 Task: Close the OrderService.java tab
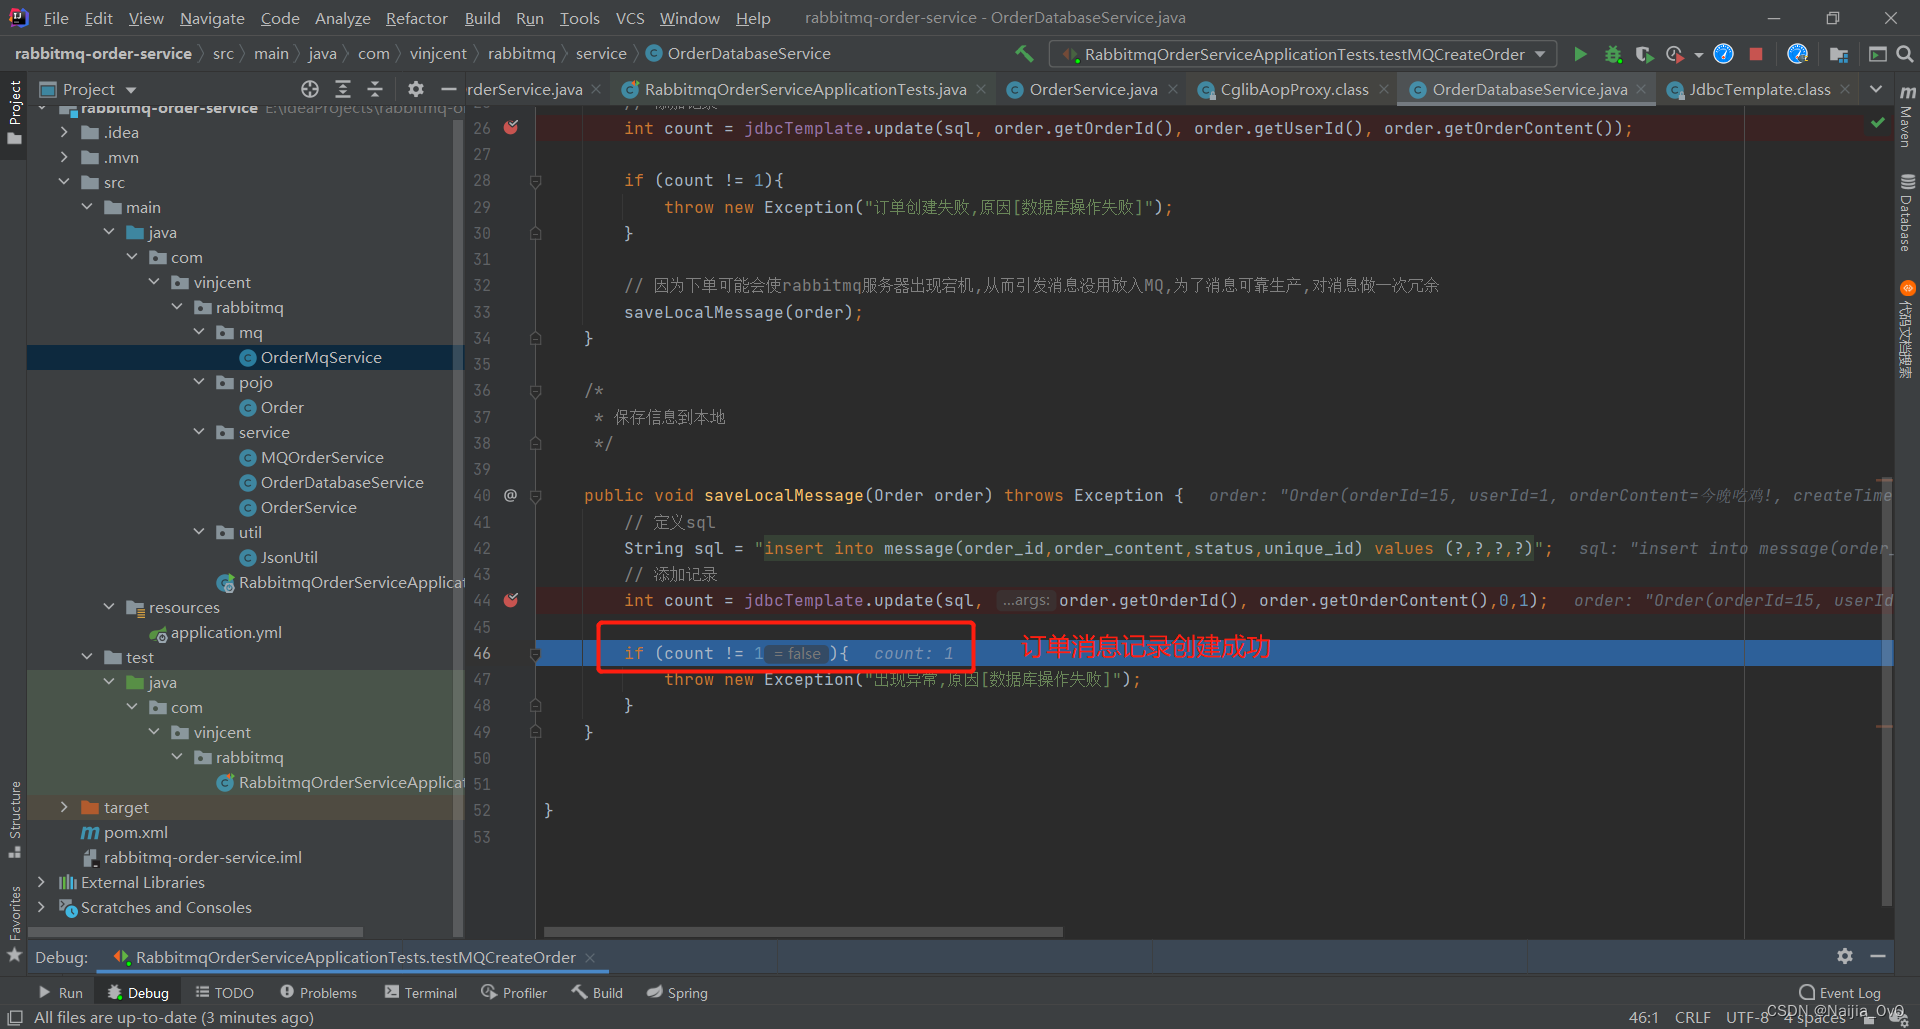pyautogui.click(x=1173, y=89)
